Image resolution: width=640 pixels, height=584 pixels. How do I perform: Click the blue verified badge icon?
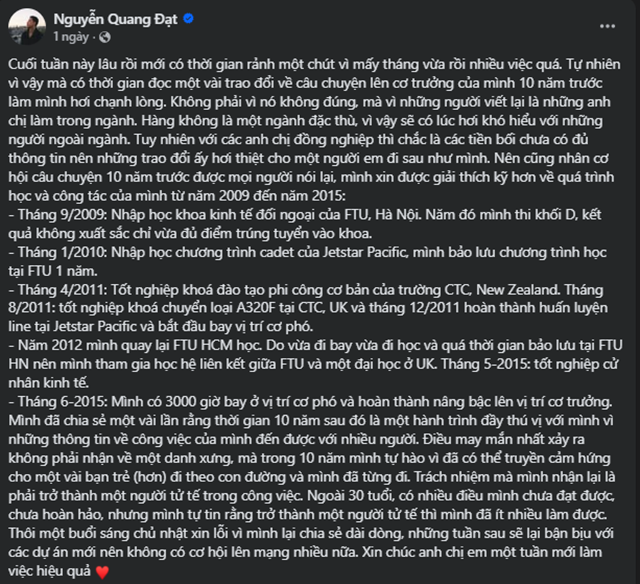pyautogui.click(x=188, y=19)
